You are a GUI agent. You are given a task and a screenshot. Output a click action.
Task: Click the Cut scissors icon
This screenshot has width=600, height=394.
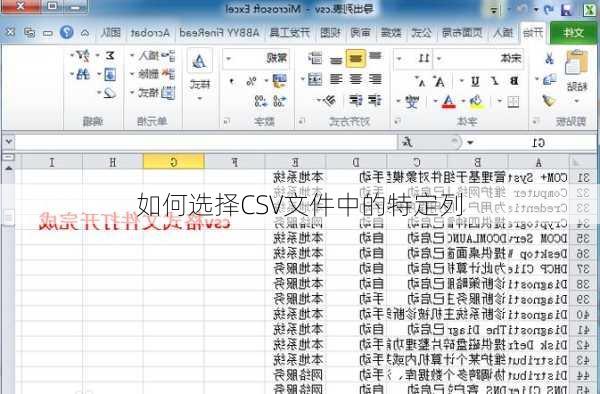click(x=549, y=58)
